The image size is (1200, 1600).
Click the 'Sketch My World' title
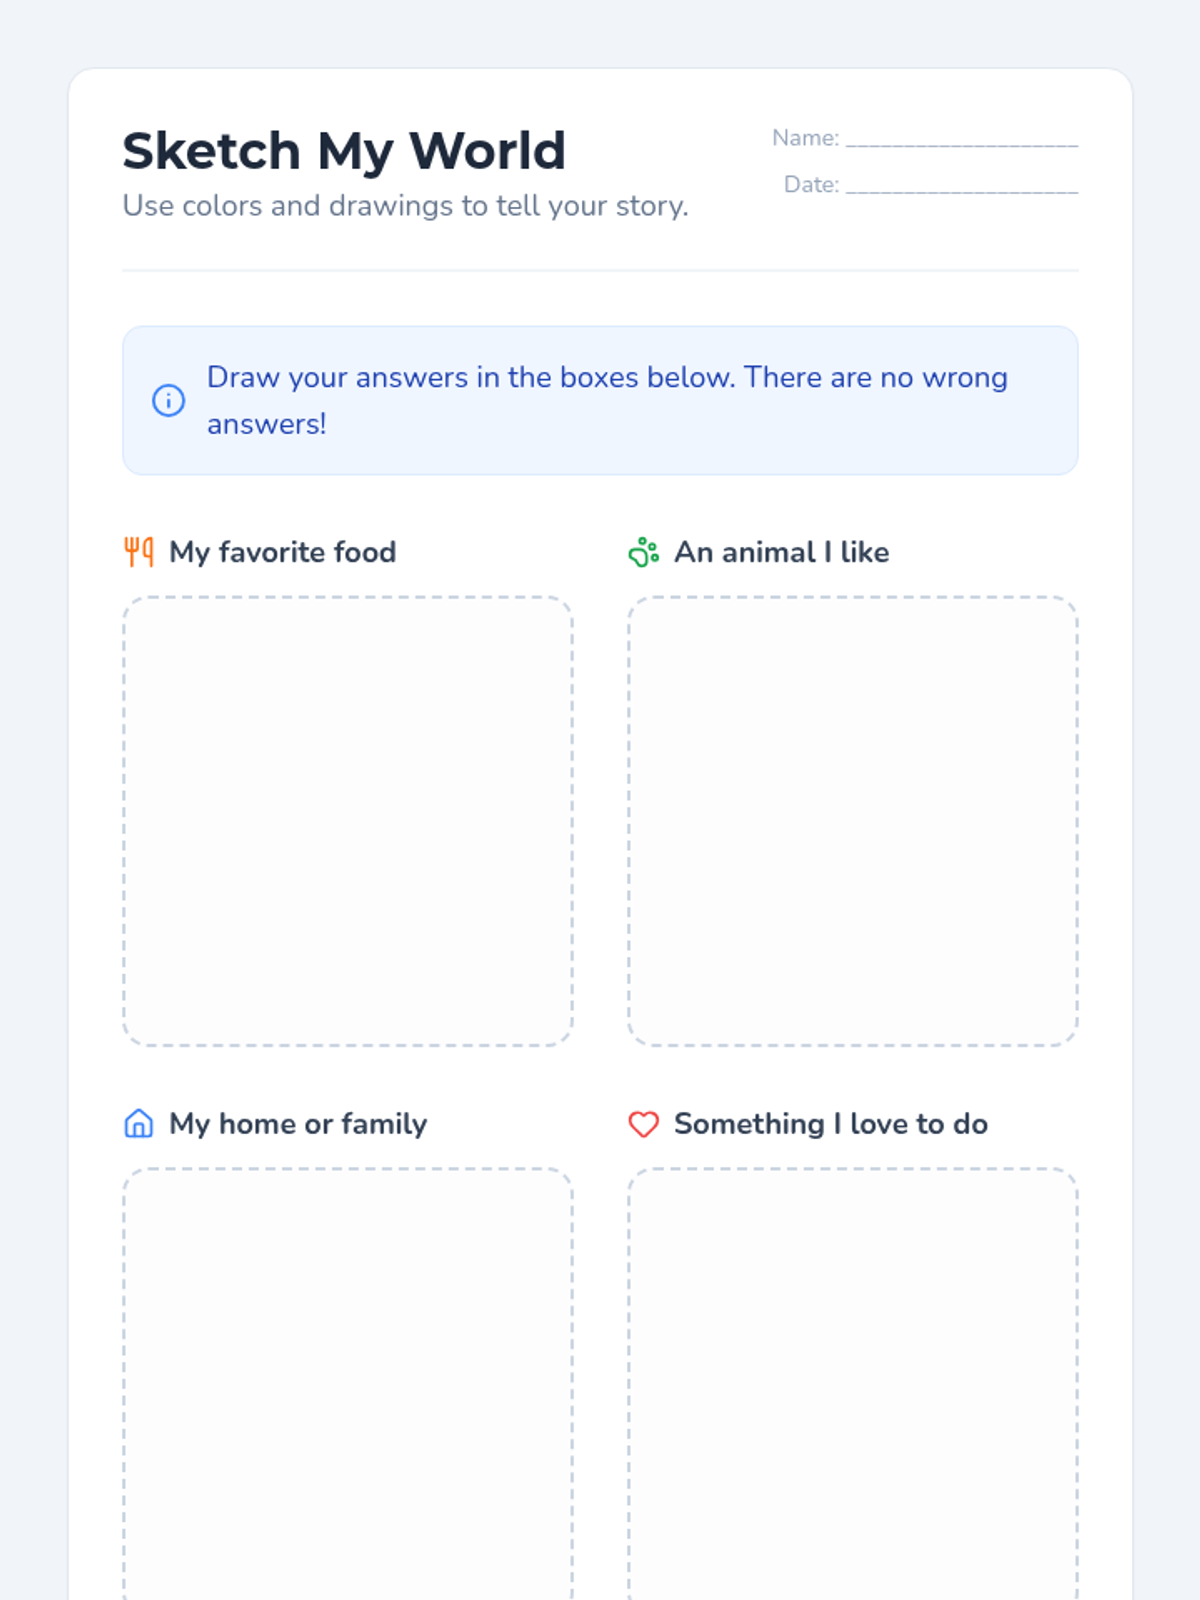[344, 151]
